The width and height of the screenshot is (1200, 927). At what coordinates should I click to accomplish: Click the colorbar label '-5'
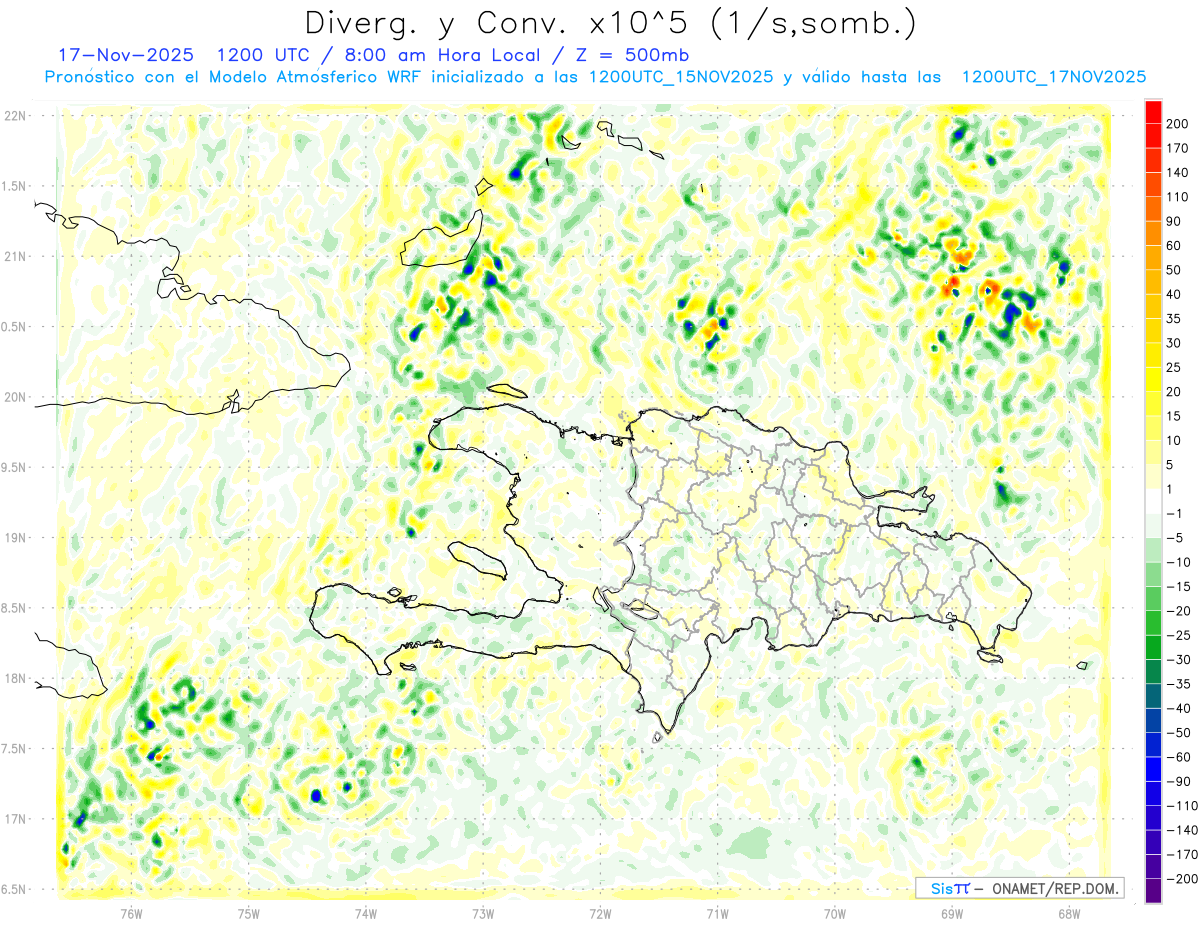(x=1176, y=538)
